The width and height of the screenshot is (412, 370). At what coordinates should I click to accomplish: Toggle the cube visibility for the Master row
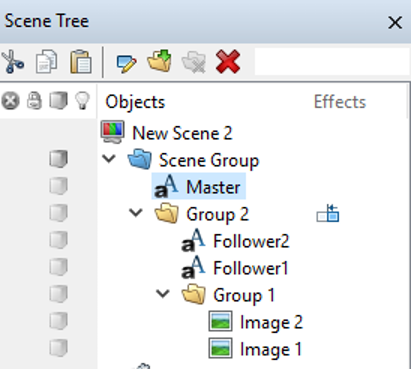coord(58,185)
